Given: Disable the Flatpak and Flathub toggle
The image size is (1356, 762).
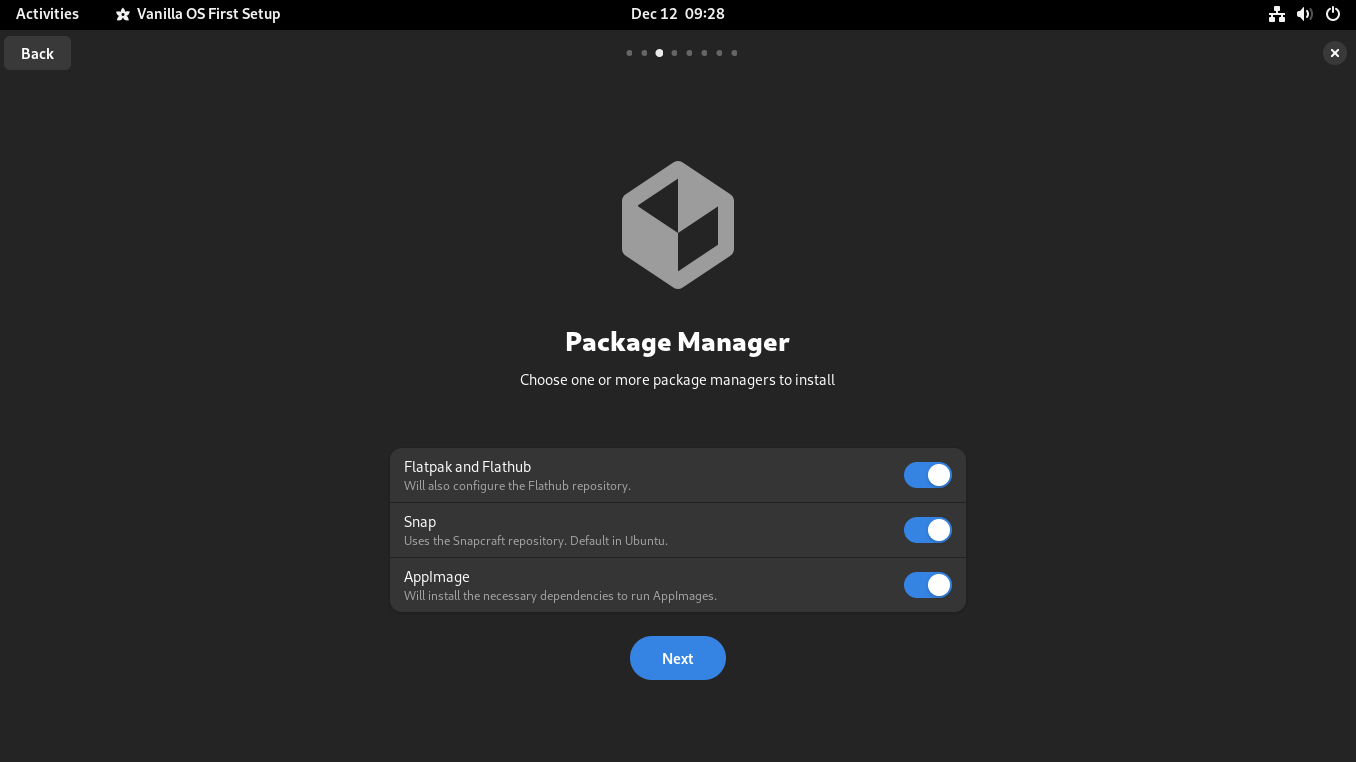Looking at the screenshot, I should [927, 475].
